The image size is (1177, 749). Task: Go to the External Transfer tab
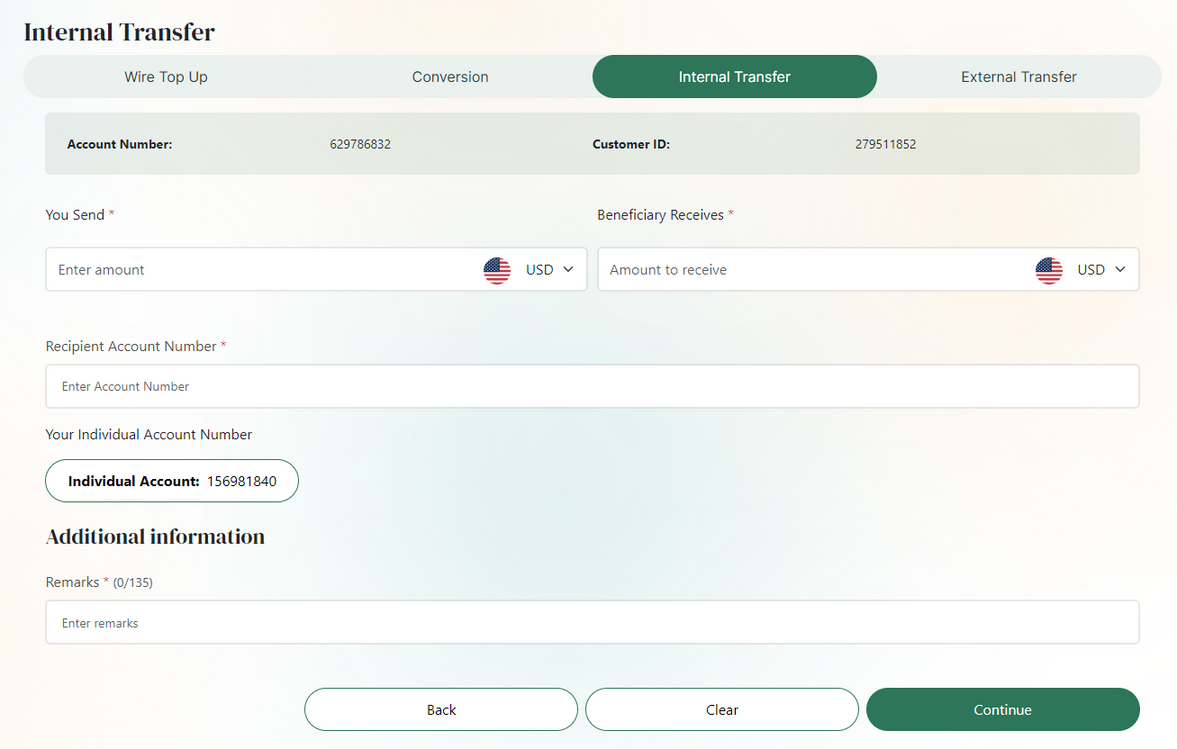coord(1018,77)
